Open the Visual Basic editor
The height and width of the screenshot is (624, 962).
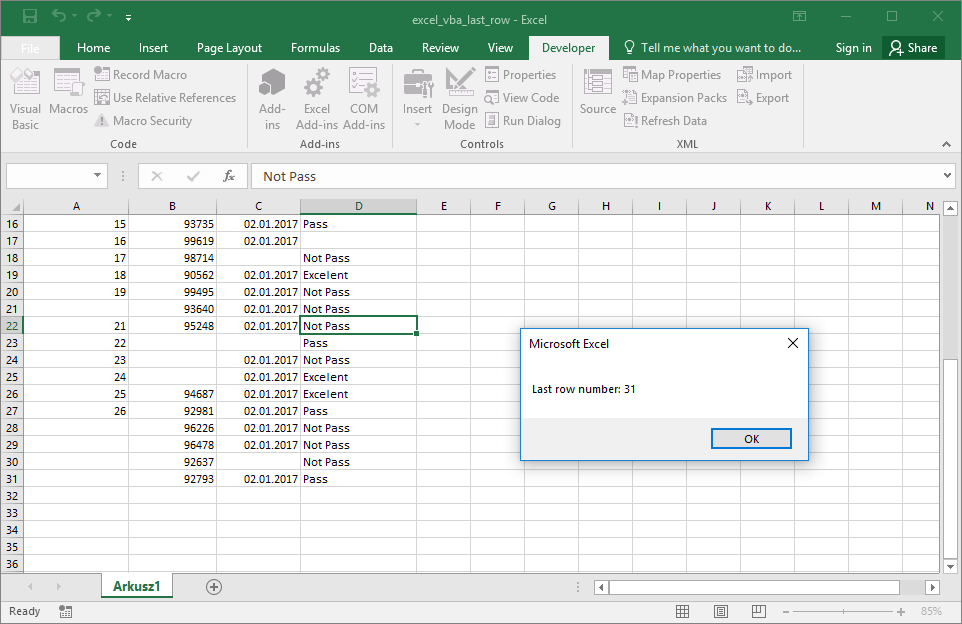(x=24, y=97)
